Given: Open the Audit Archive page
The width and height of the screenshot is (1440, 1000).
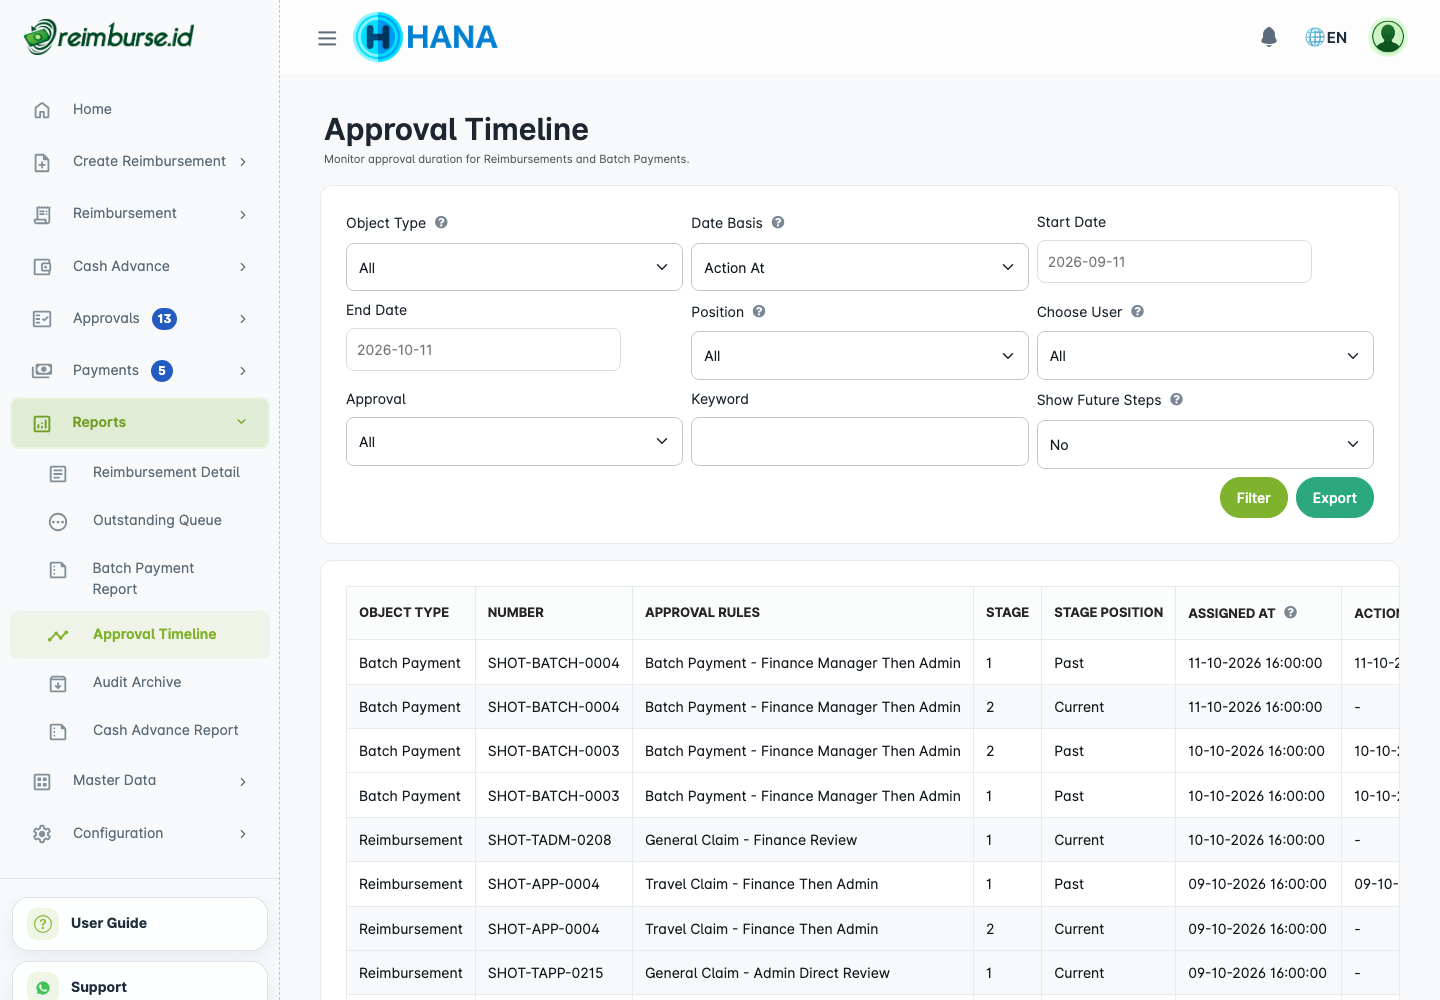Looking at the screenshot, I should [140, 683].
